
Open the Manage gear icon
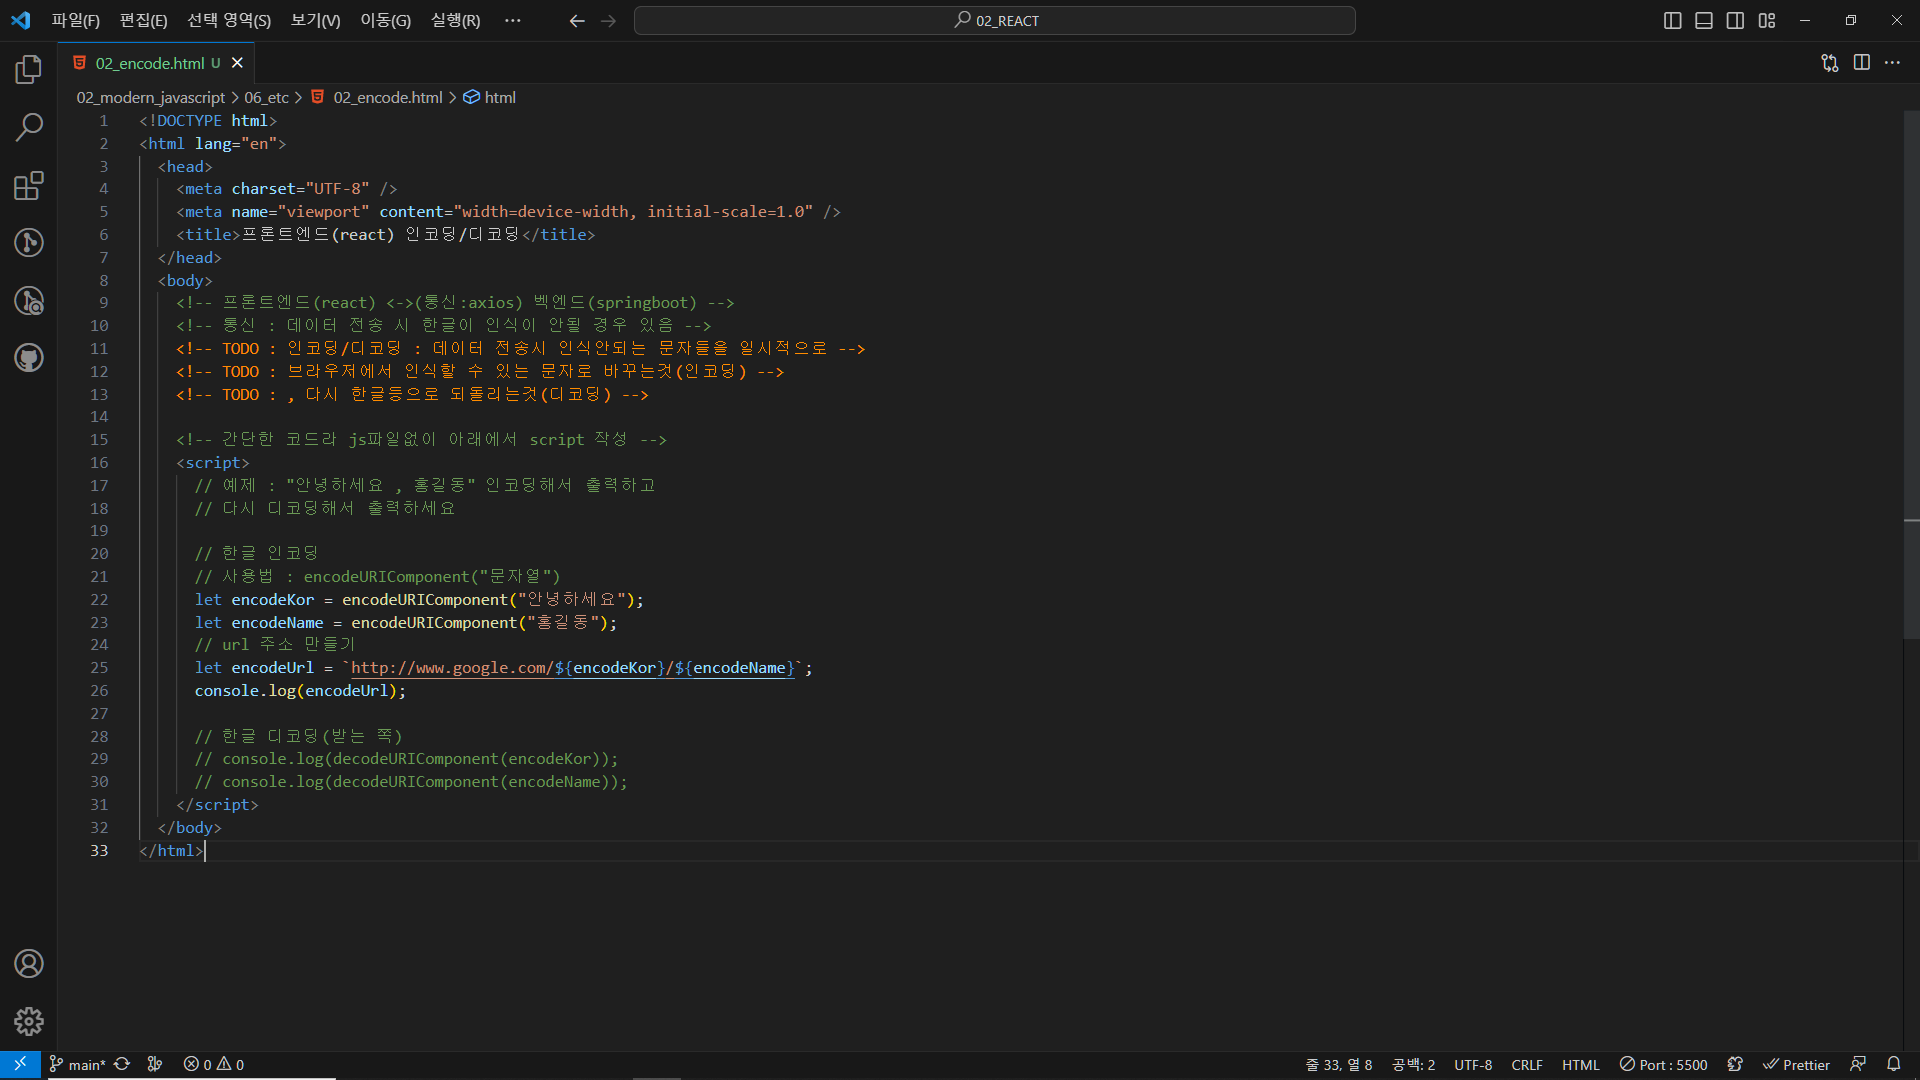point(28,1021)
